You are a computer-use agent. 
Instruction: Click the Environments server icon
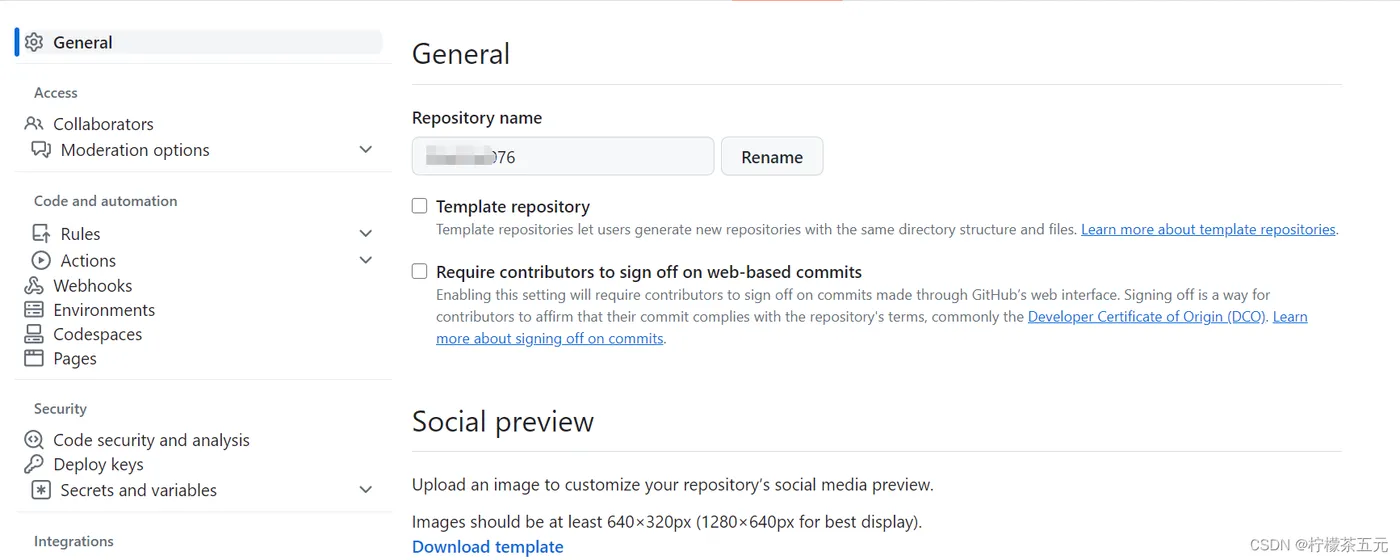(x=34, y=310)
